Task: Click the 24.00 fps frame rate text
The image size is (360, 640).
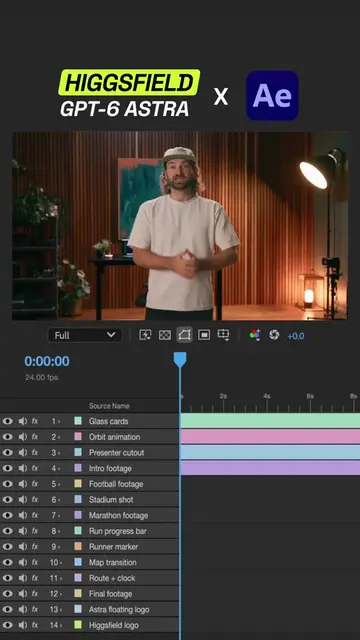Action: click(x=41, y=378)
